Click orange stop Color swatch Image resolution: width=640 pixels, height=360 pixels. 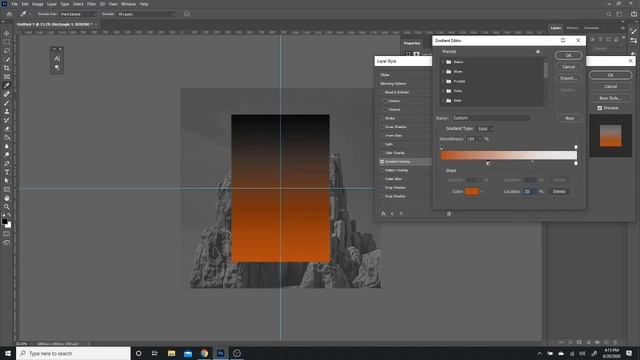472,191
